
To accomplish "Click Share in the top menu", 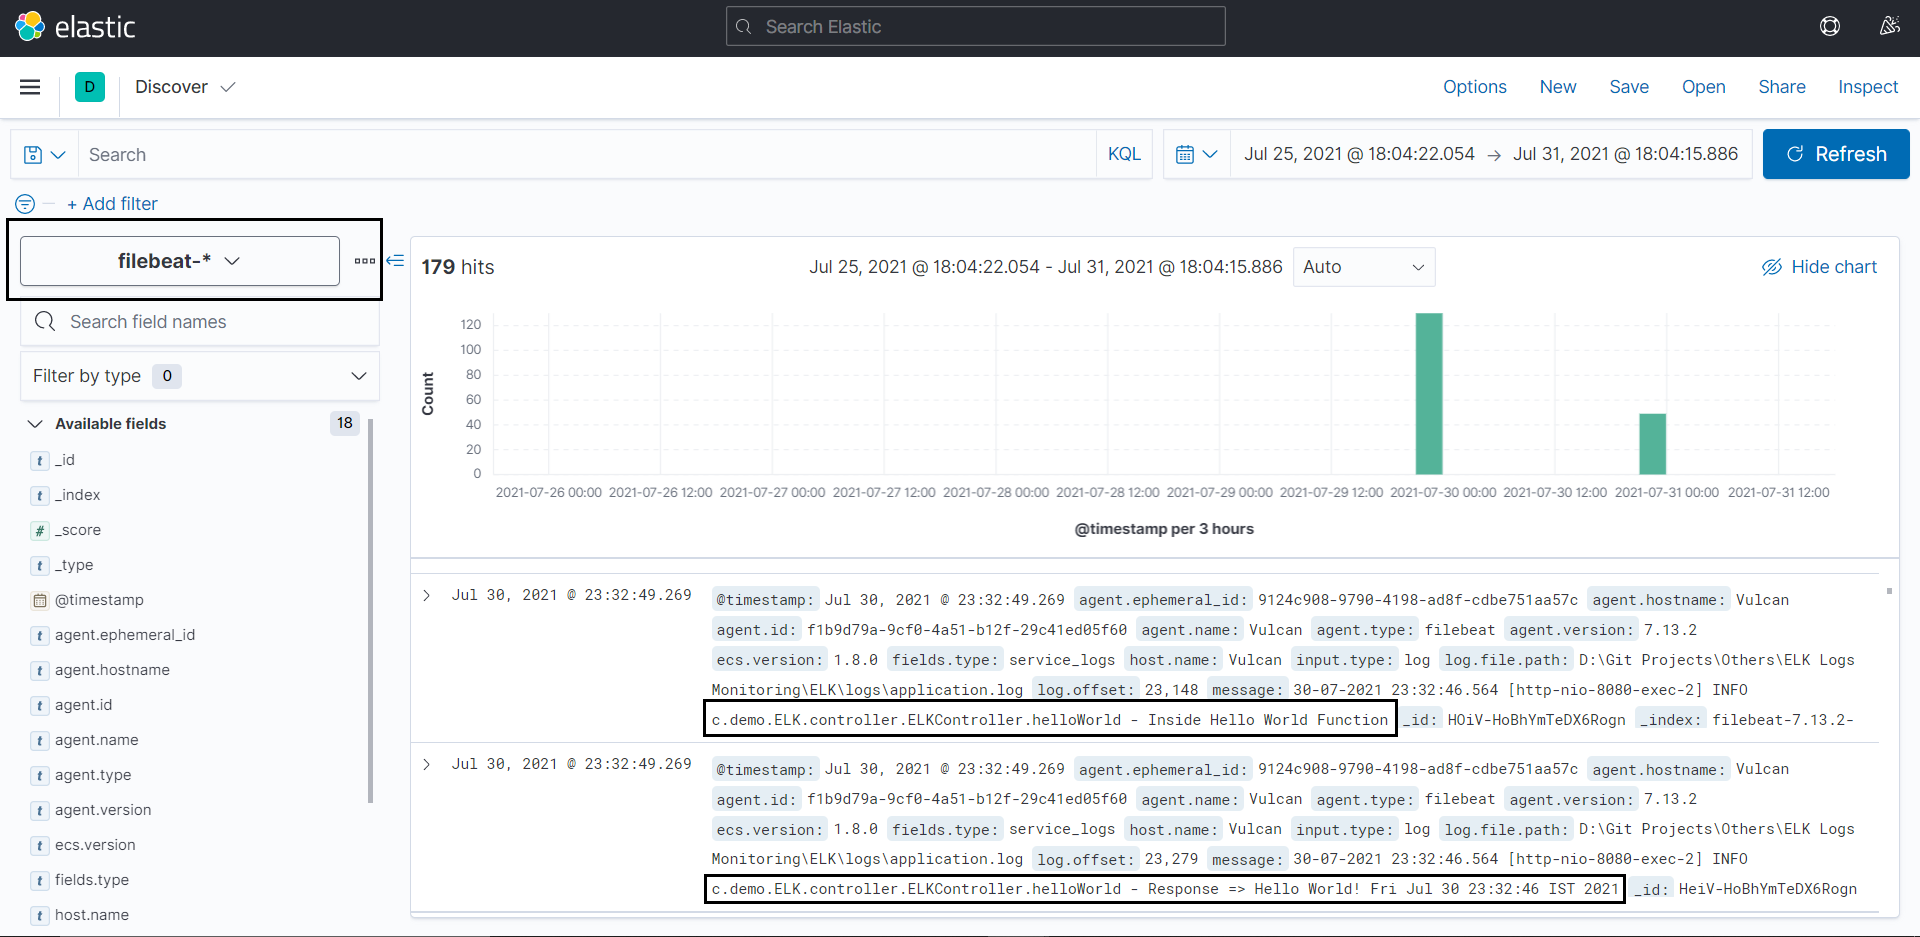I will (x=1782, y=87).
